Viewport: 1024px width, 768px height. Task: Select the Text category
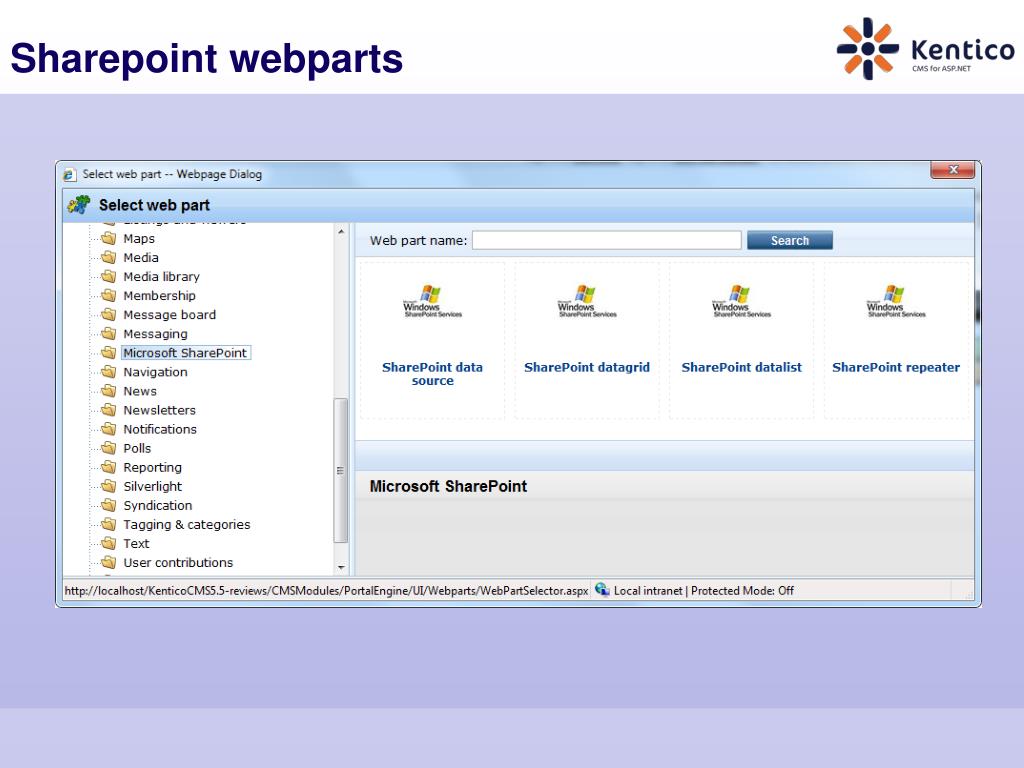coord(136,543)
